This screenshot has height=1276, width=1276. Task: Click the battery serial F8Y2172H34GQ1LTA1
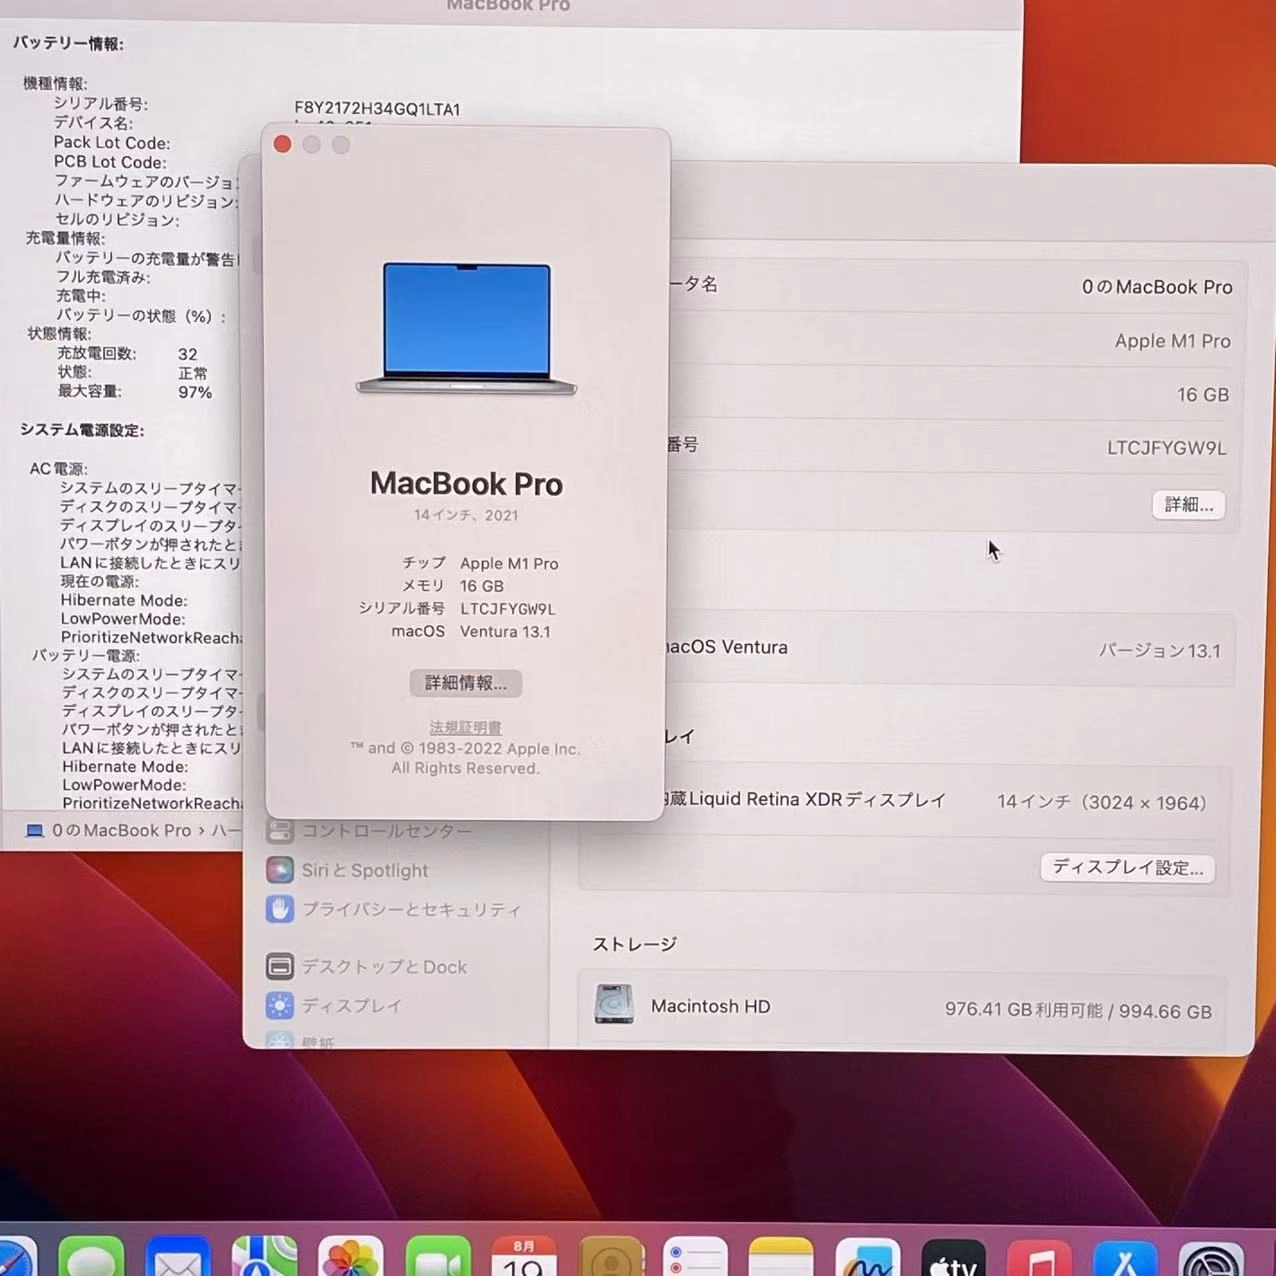(x=377, y=108)
